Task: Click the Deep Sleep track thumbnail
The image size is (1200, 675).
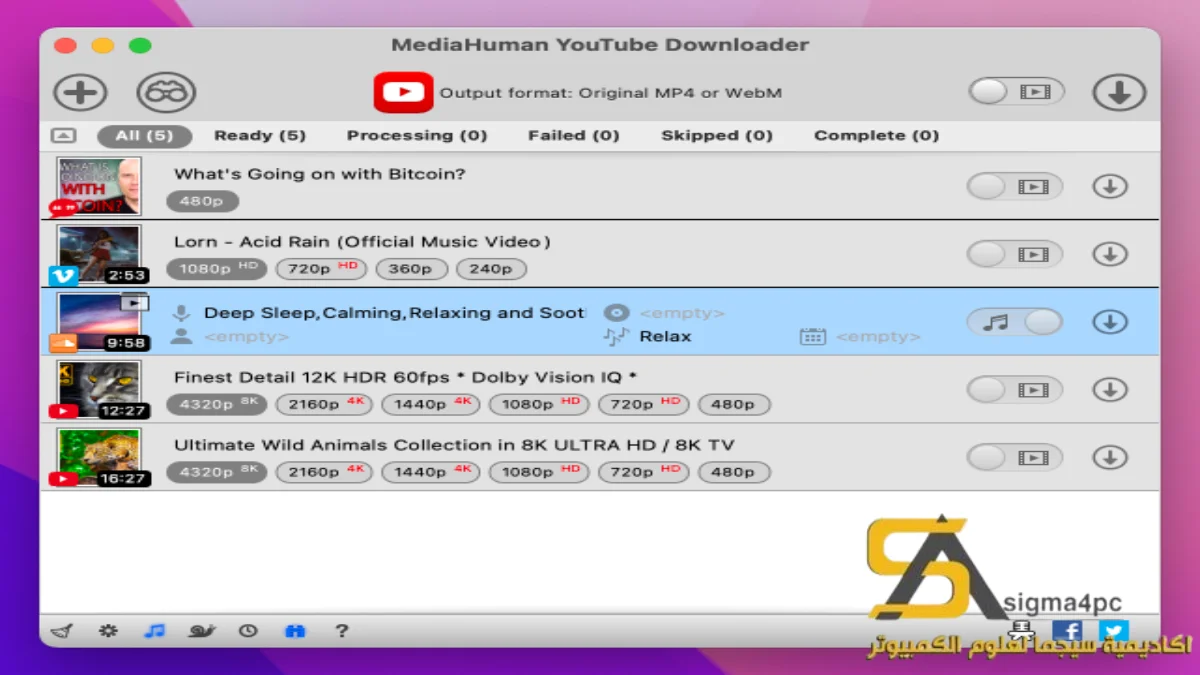Action: pyautogui.click(x=99, y=322)
